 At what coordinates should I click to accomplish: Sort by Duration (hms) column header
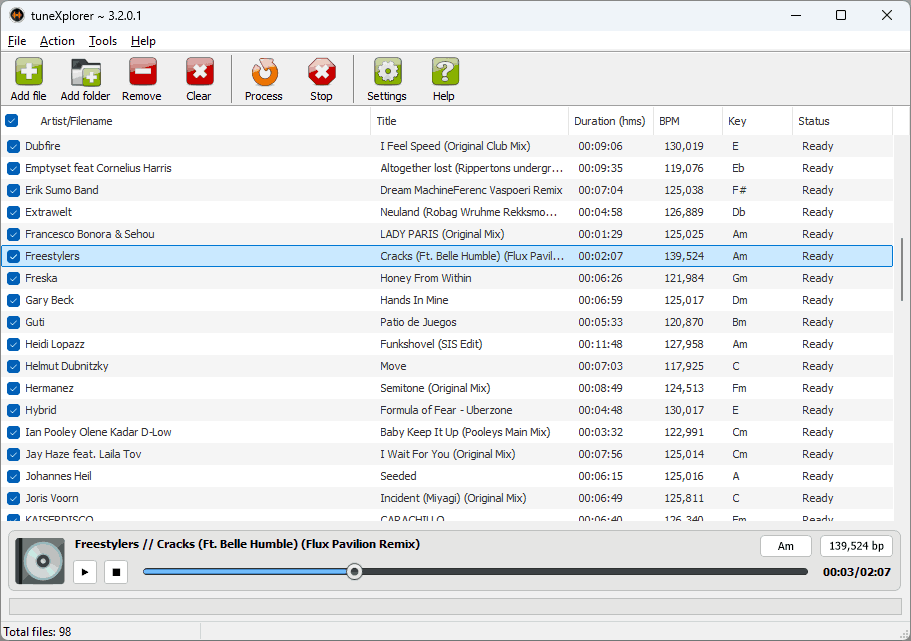click(x=611, y=121)
